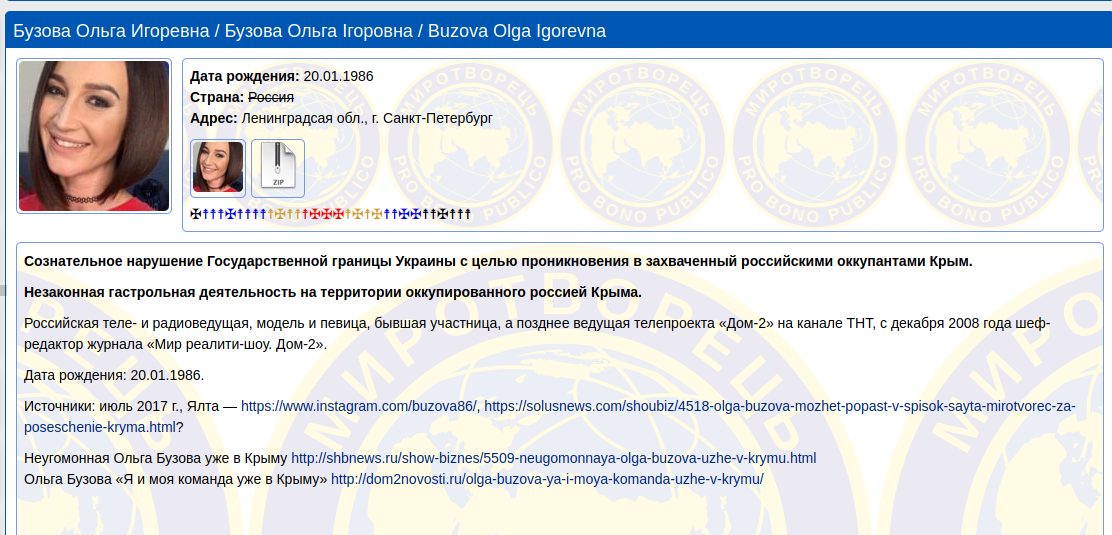Open the attached ZIP archive icon
This screenshot has width=1112, height=535.
click(278, 168)
